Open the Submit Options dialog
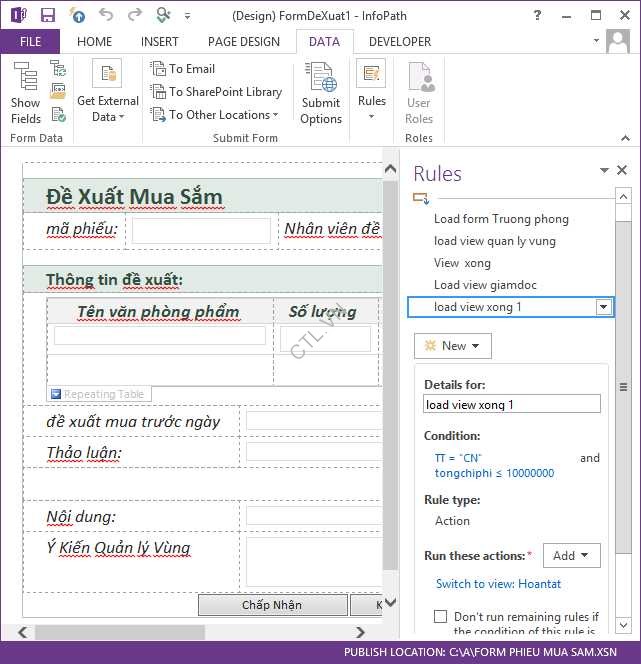 pos(321,93)
